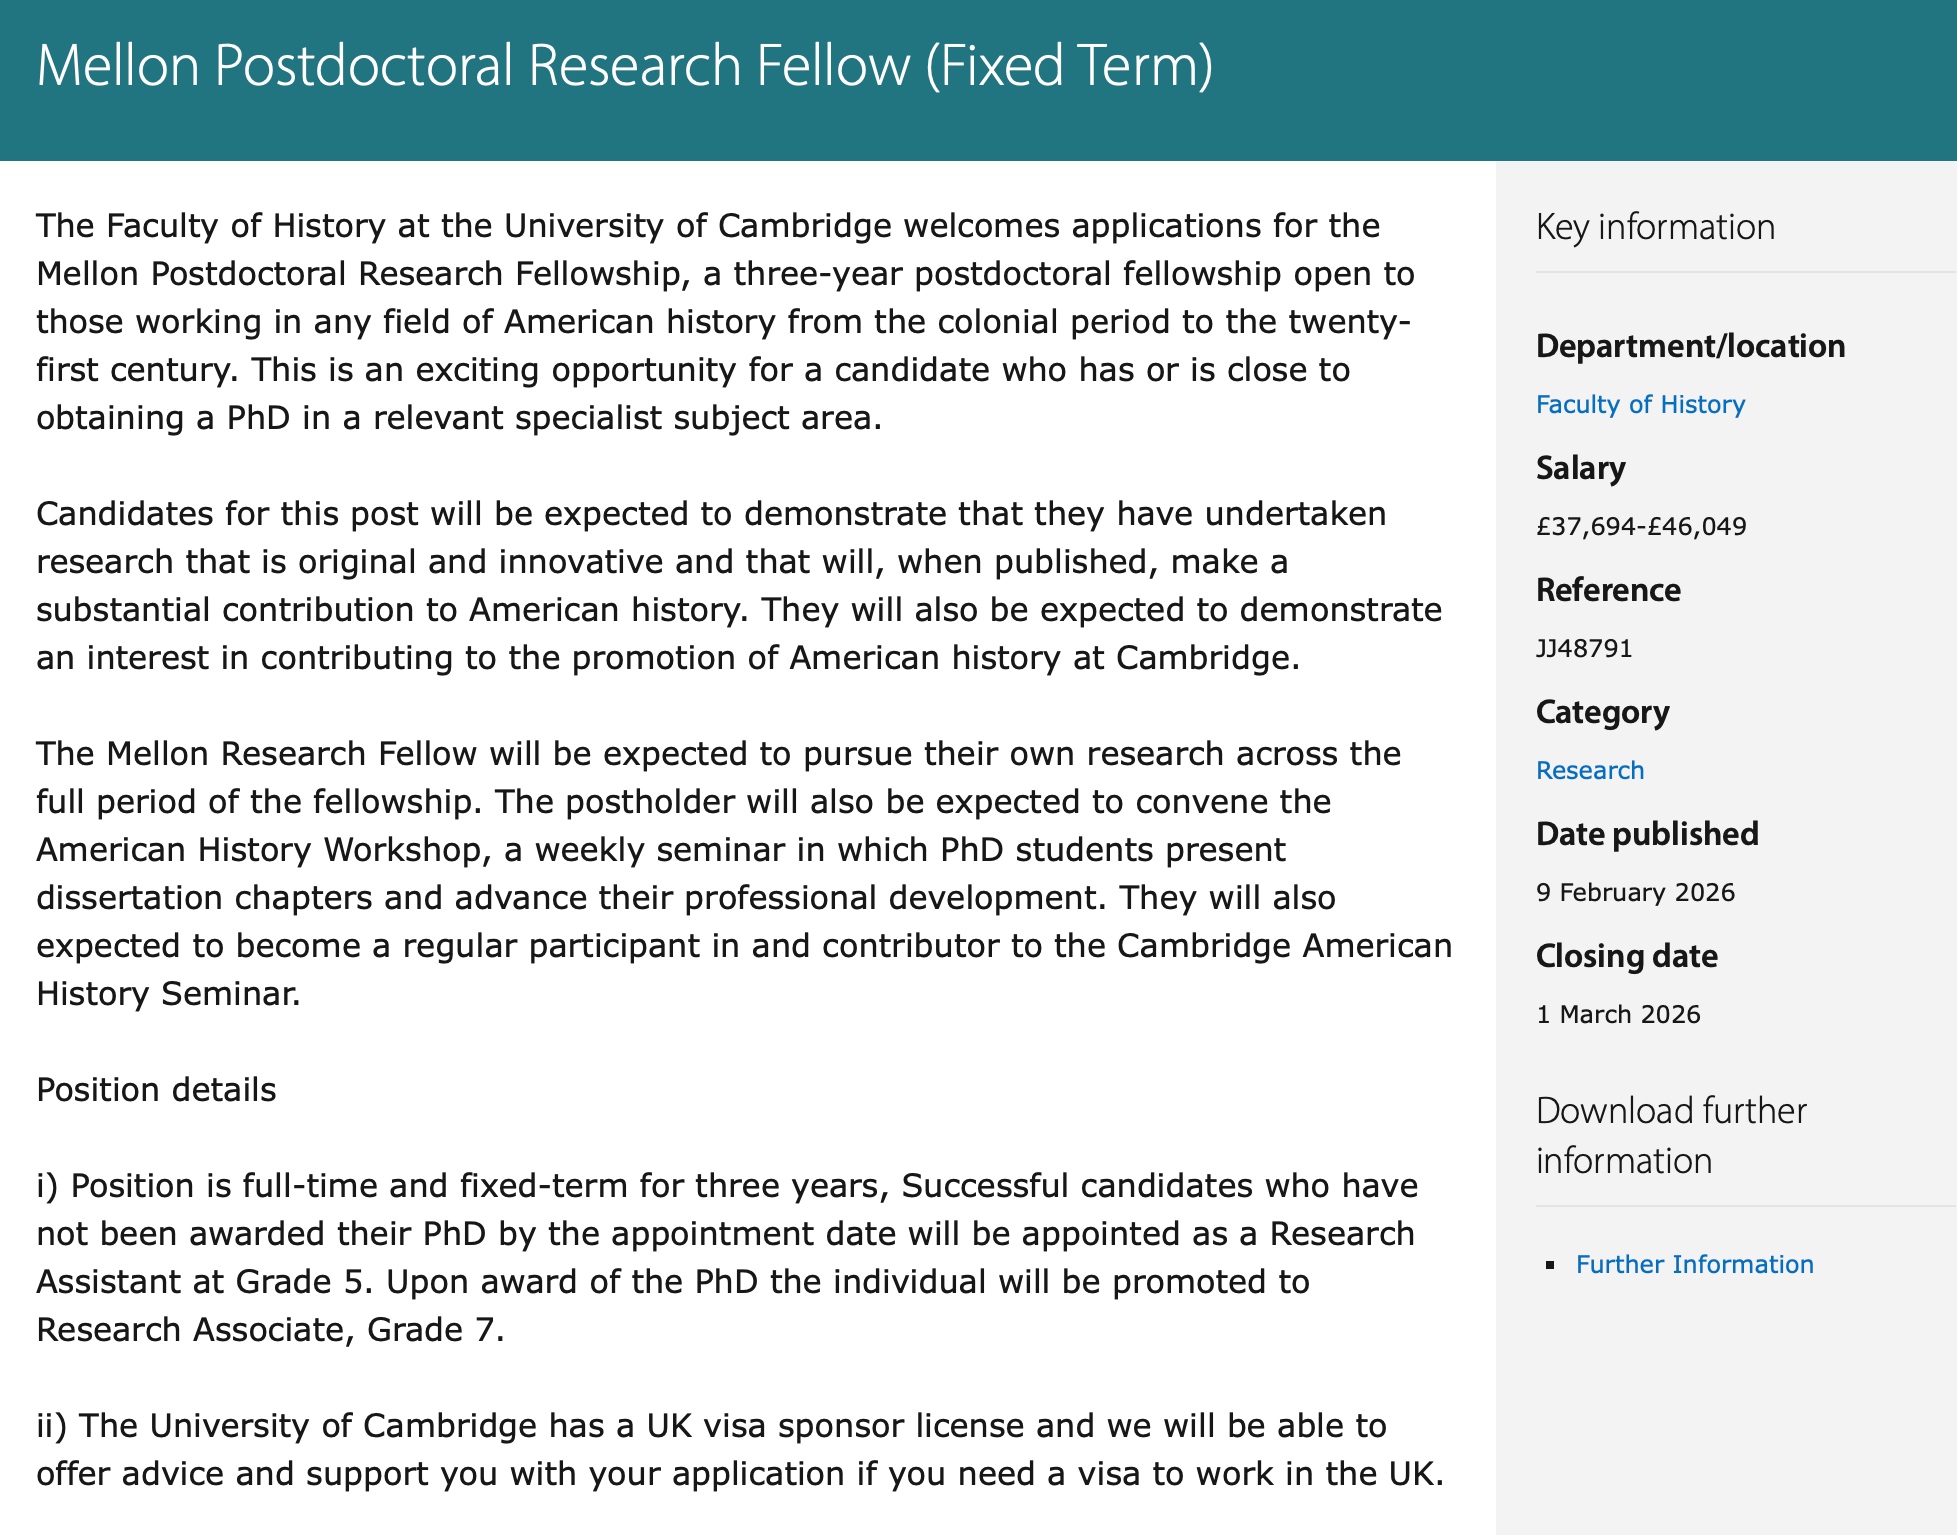Click the paragraph starting "Candidates for this post"
1957x1535 pixels.
coord(739,585)
